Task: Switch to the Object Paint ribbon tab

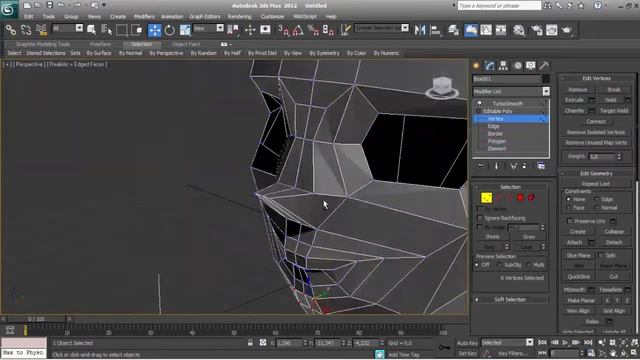Action: (186, 44)
